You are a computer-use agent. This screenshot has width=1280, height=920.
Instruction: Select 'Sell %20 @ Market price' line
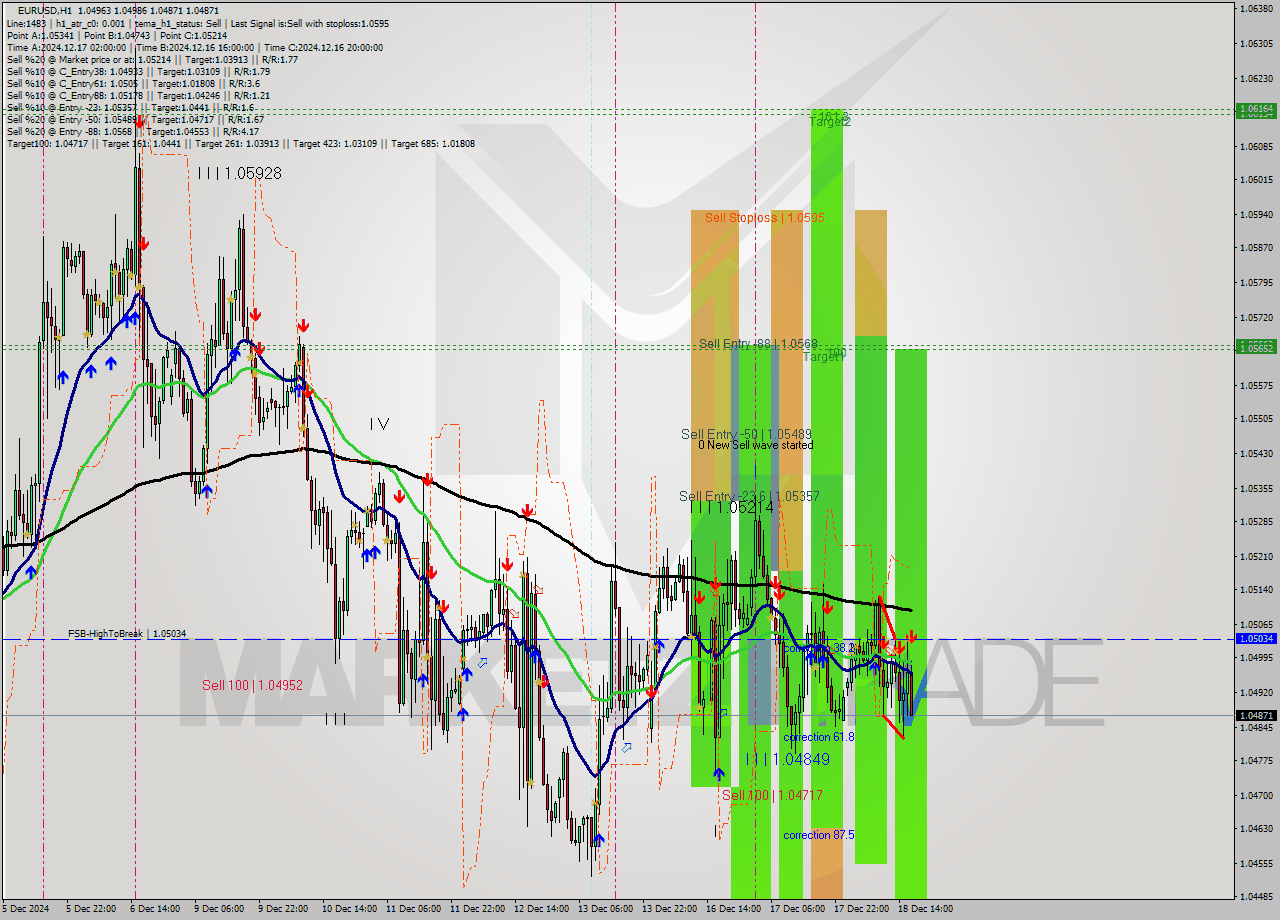(x=152, y=59)
